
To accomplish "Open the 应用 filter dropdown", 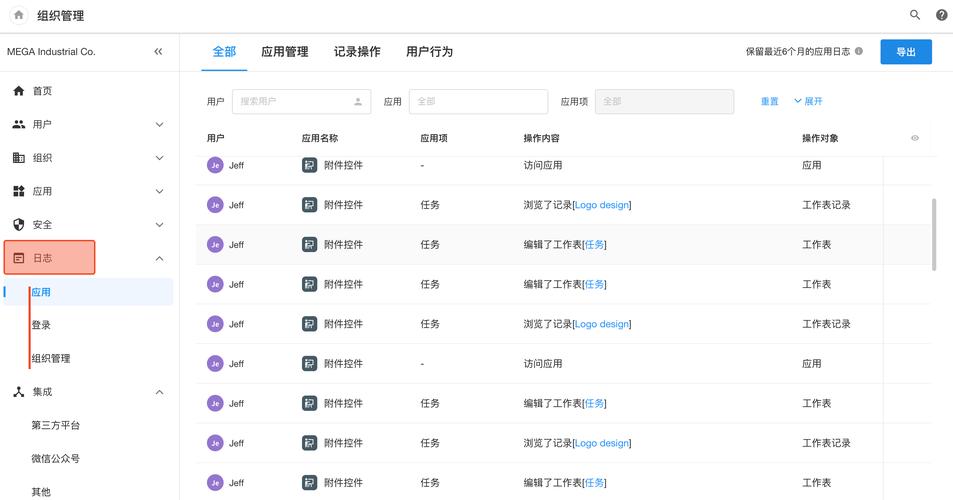I will coord(478,102).
